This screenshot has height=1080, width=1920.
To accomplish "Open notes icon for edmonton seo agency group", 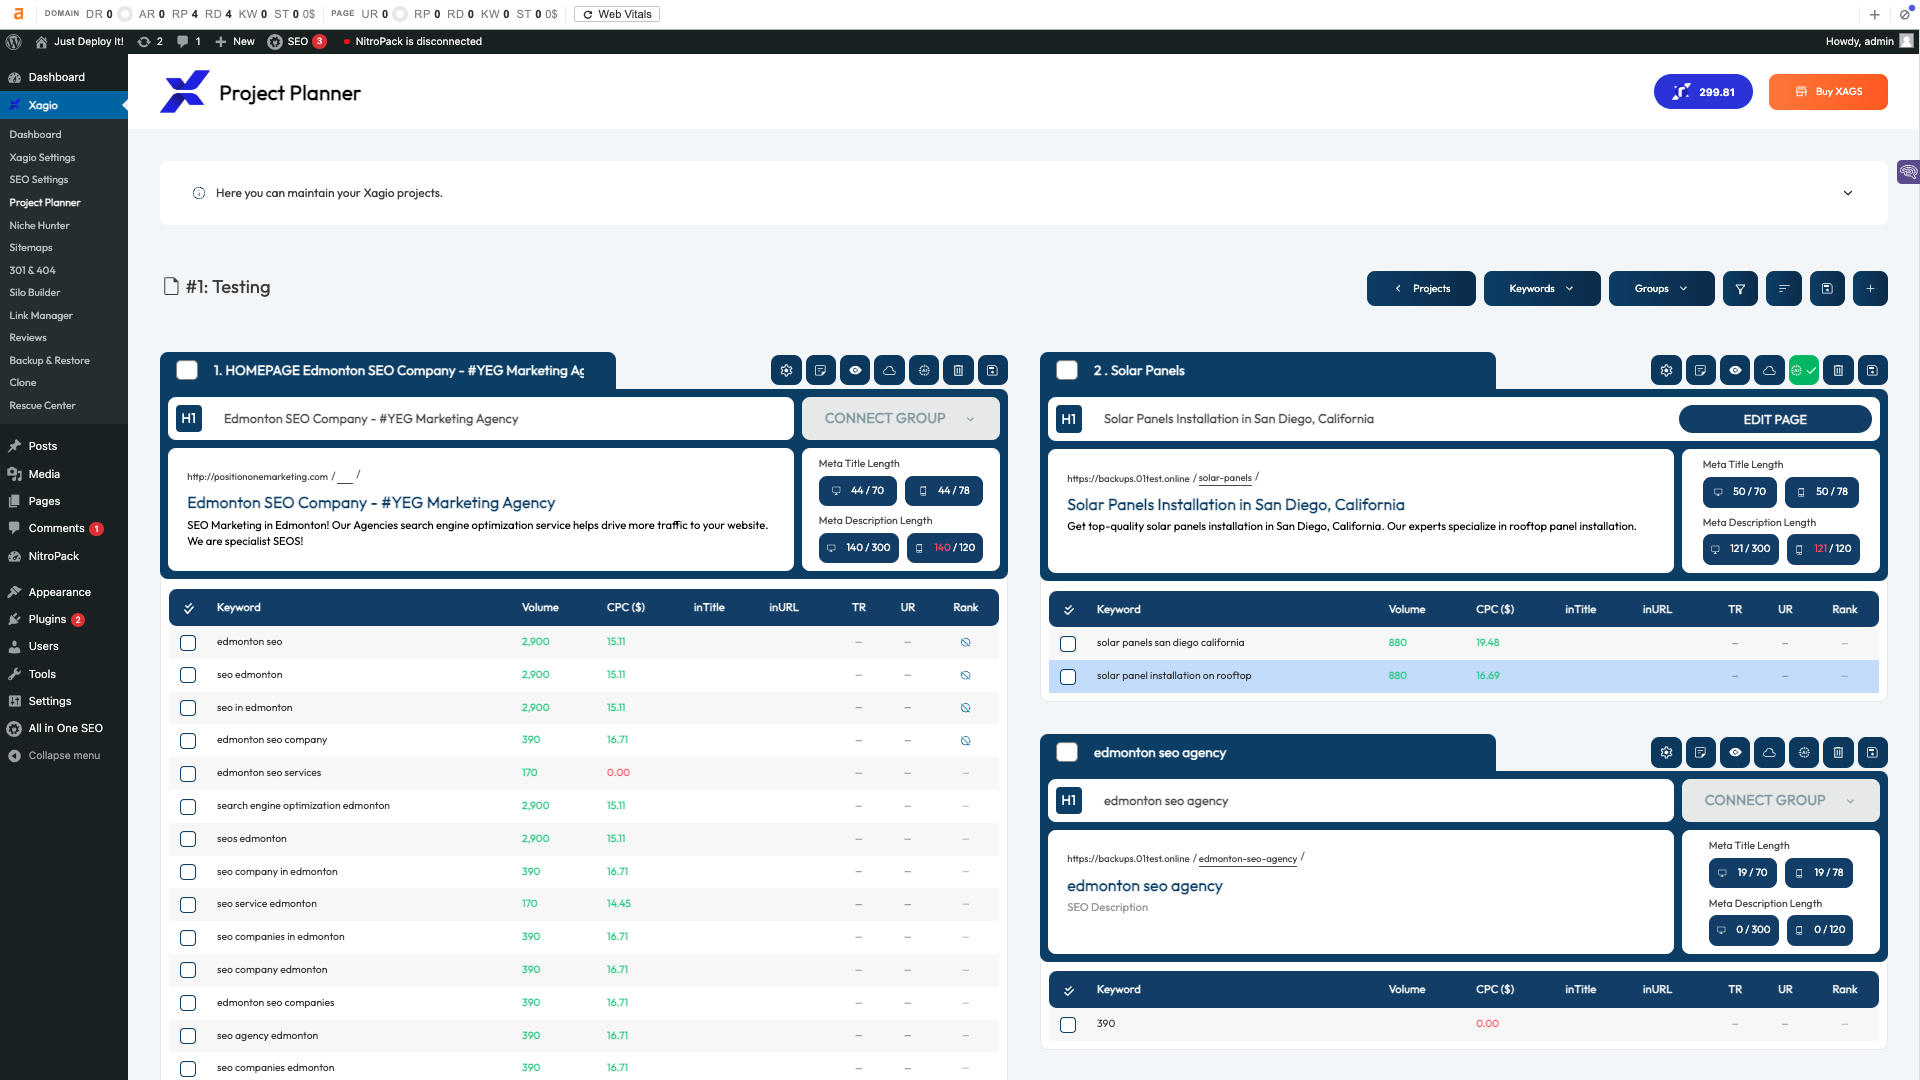I will [x=1700, y=752].
